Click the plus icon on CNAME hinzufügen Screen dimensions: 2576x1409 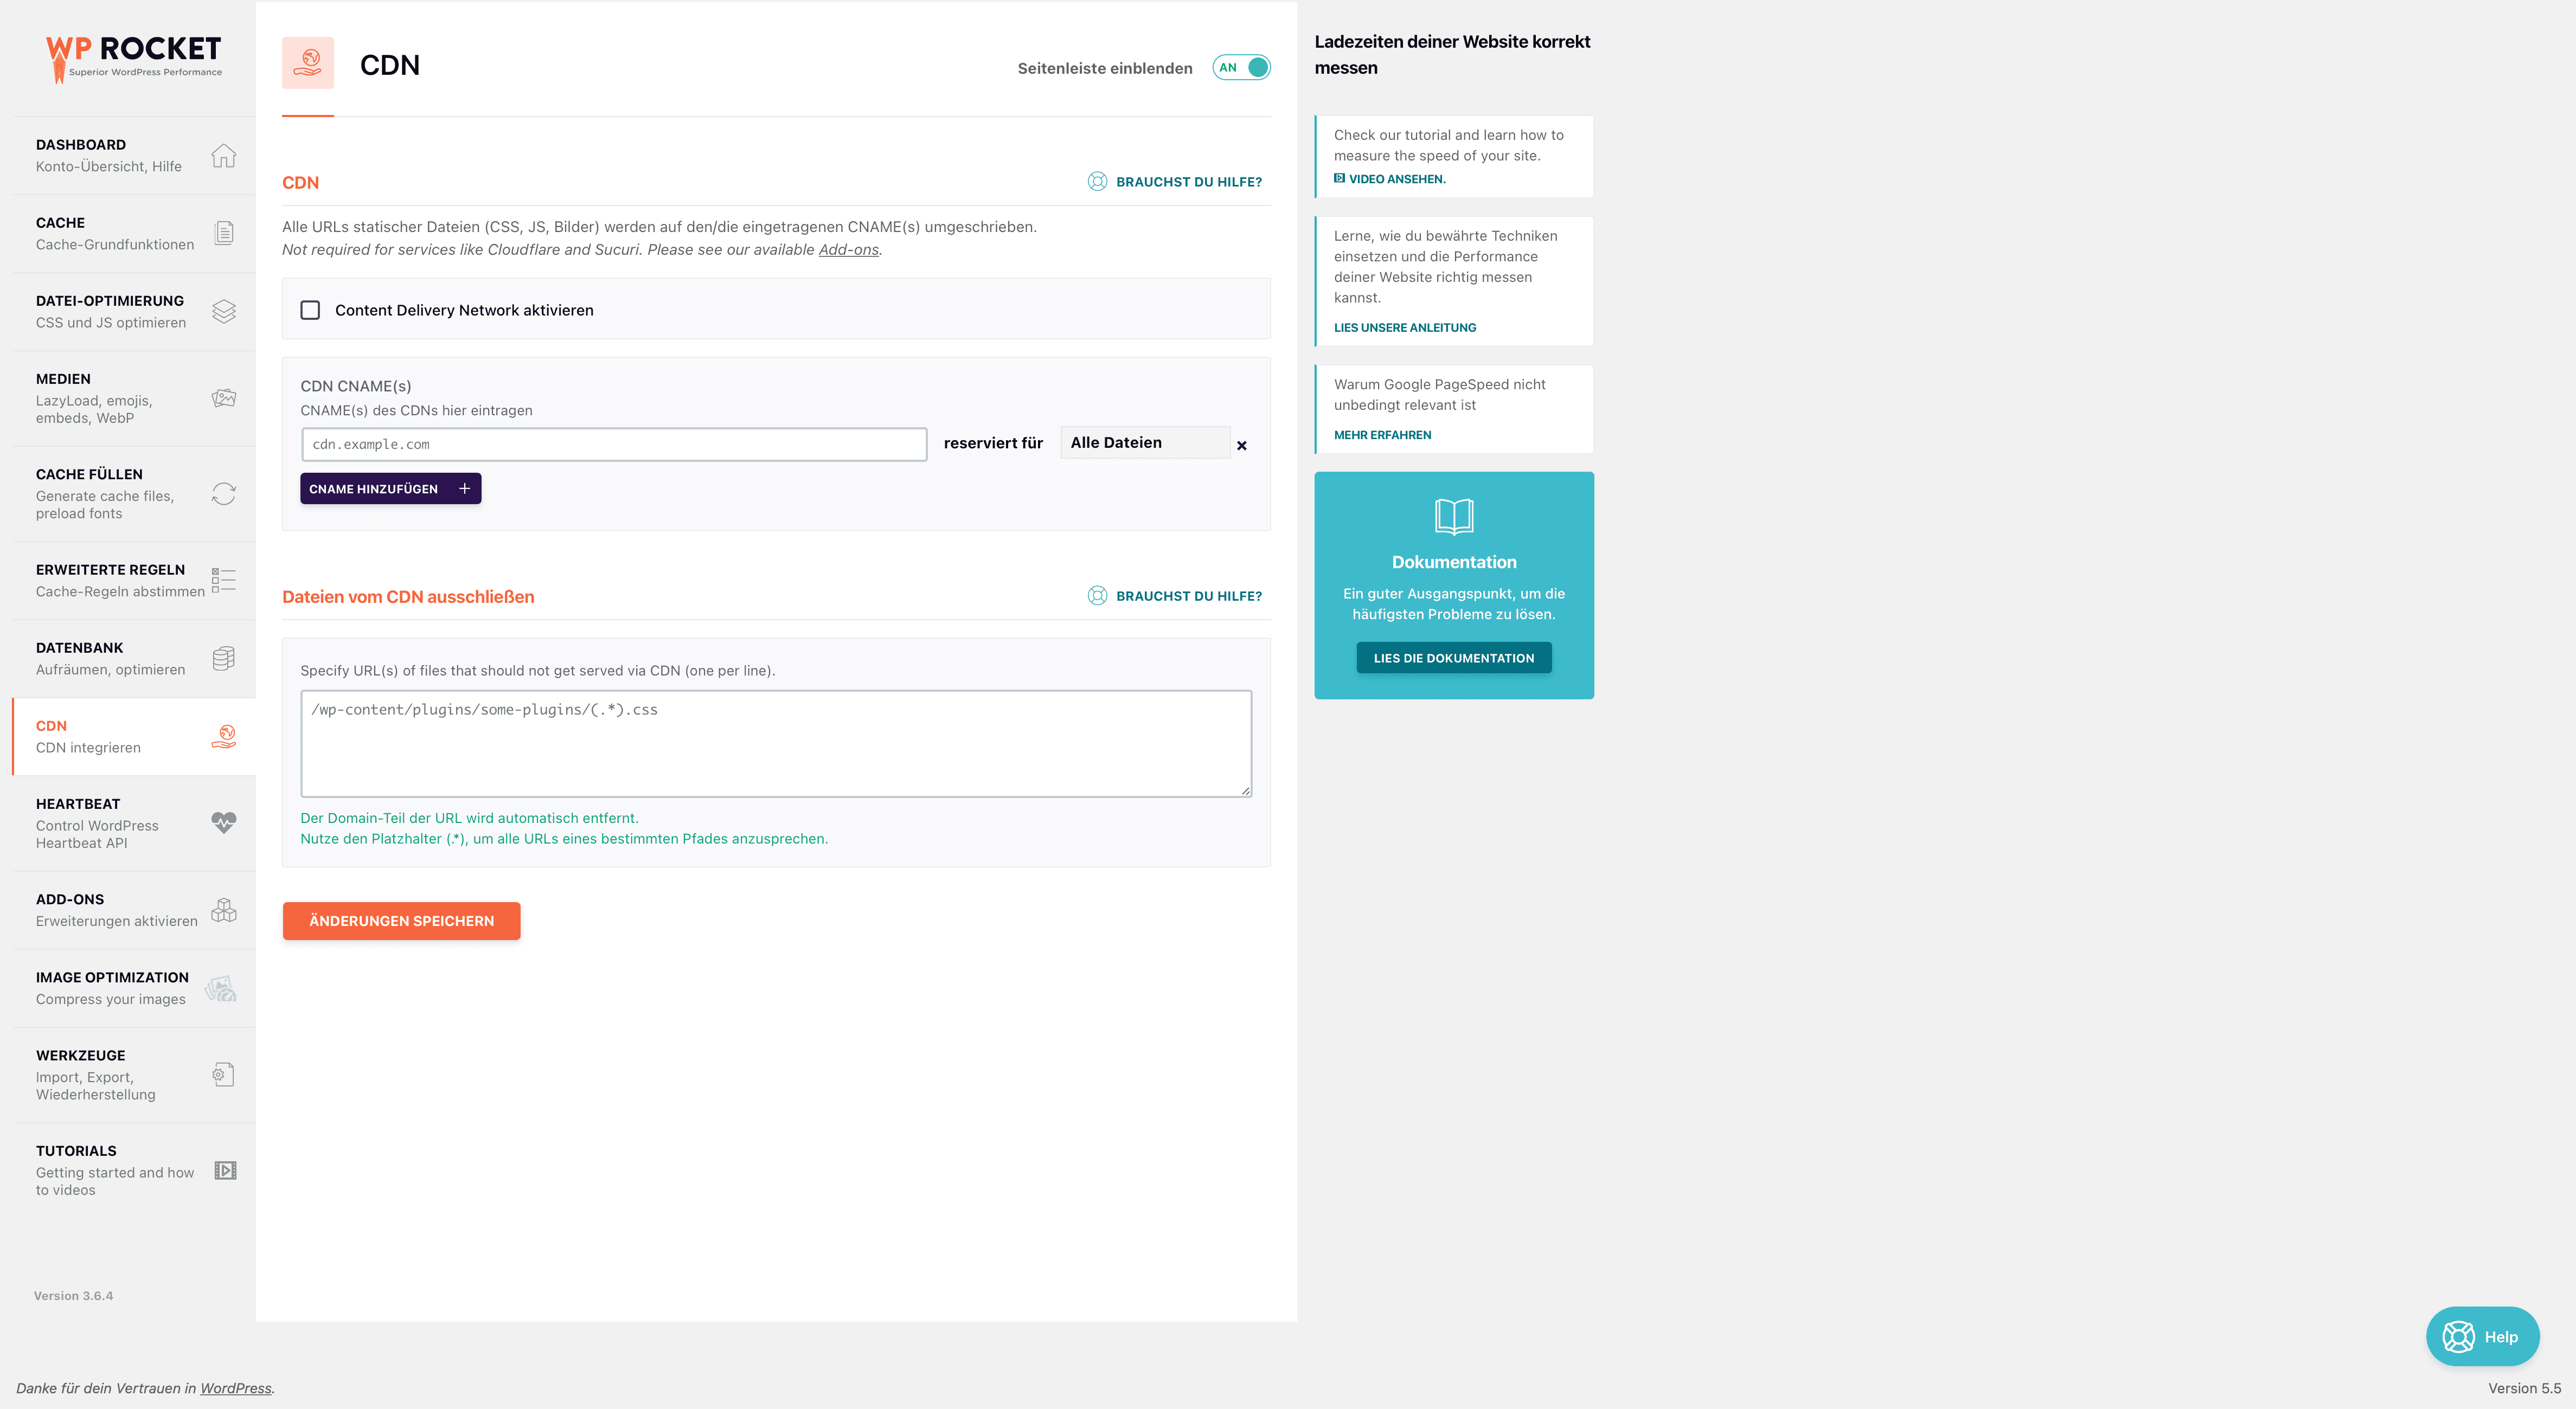tap(464, 488)
